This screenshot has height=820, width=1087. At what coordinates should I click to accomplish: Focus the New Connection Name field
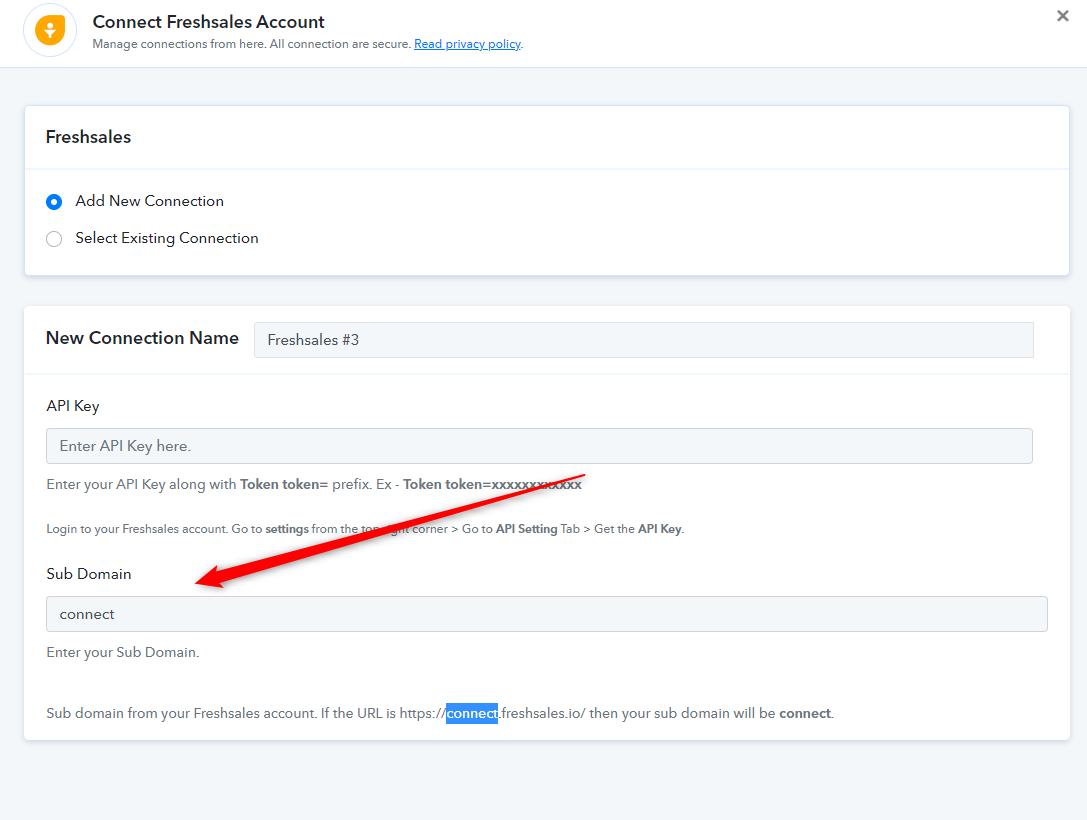(643, 340)
